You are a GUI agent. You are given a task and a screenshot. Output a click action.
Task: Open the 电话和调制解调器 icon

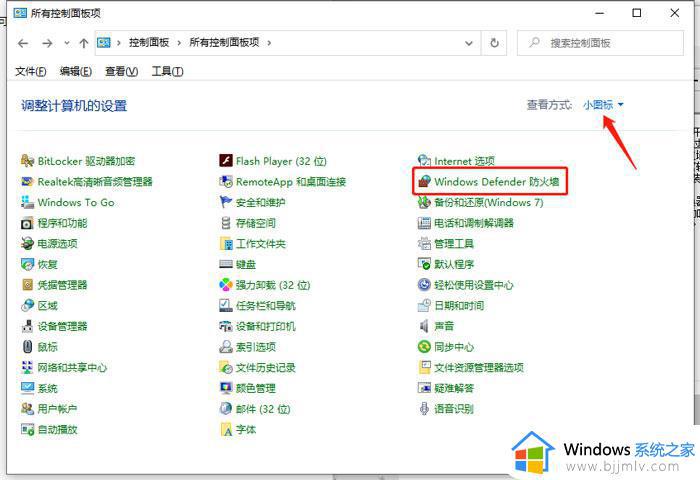coord(424,223)
